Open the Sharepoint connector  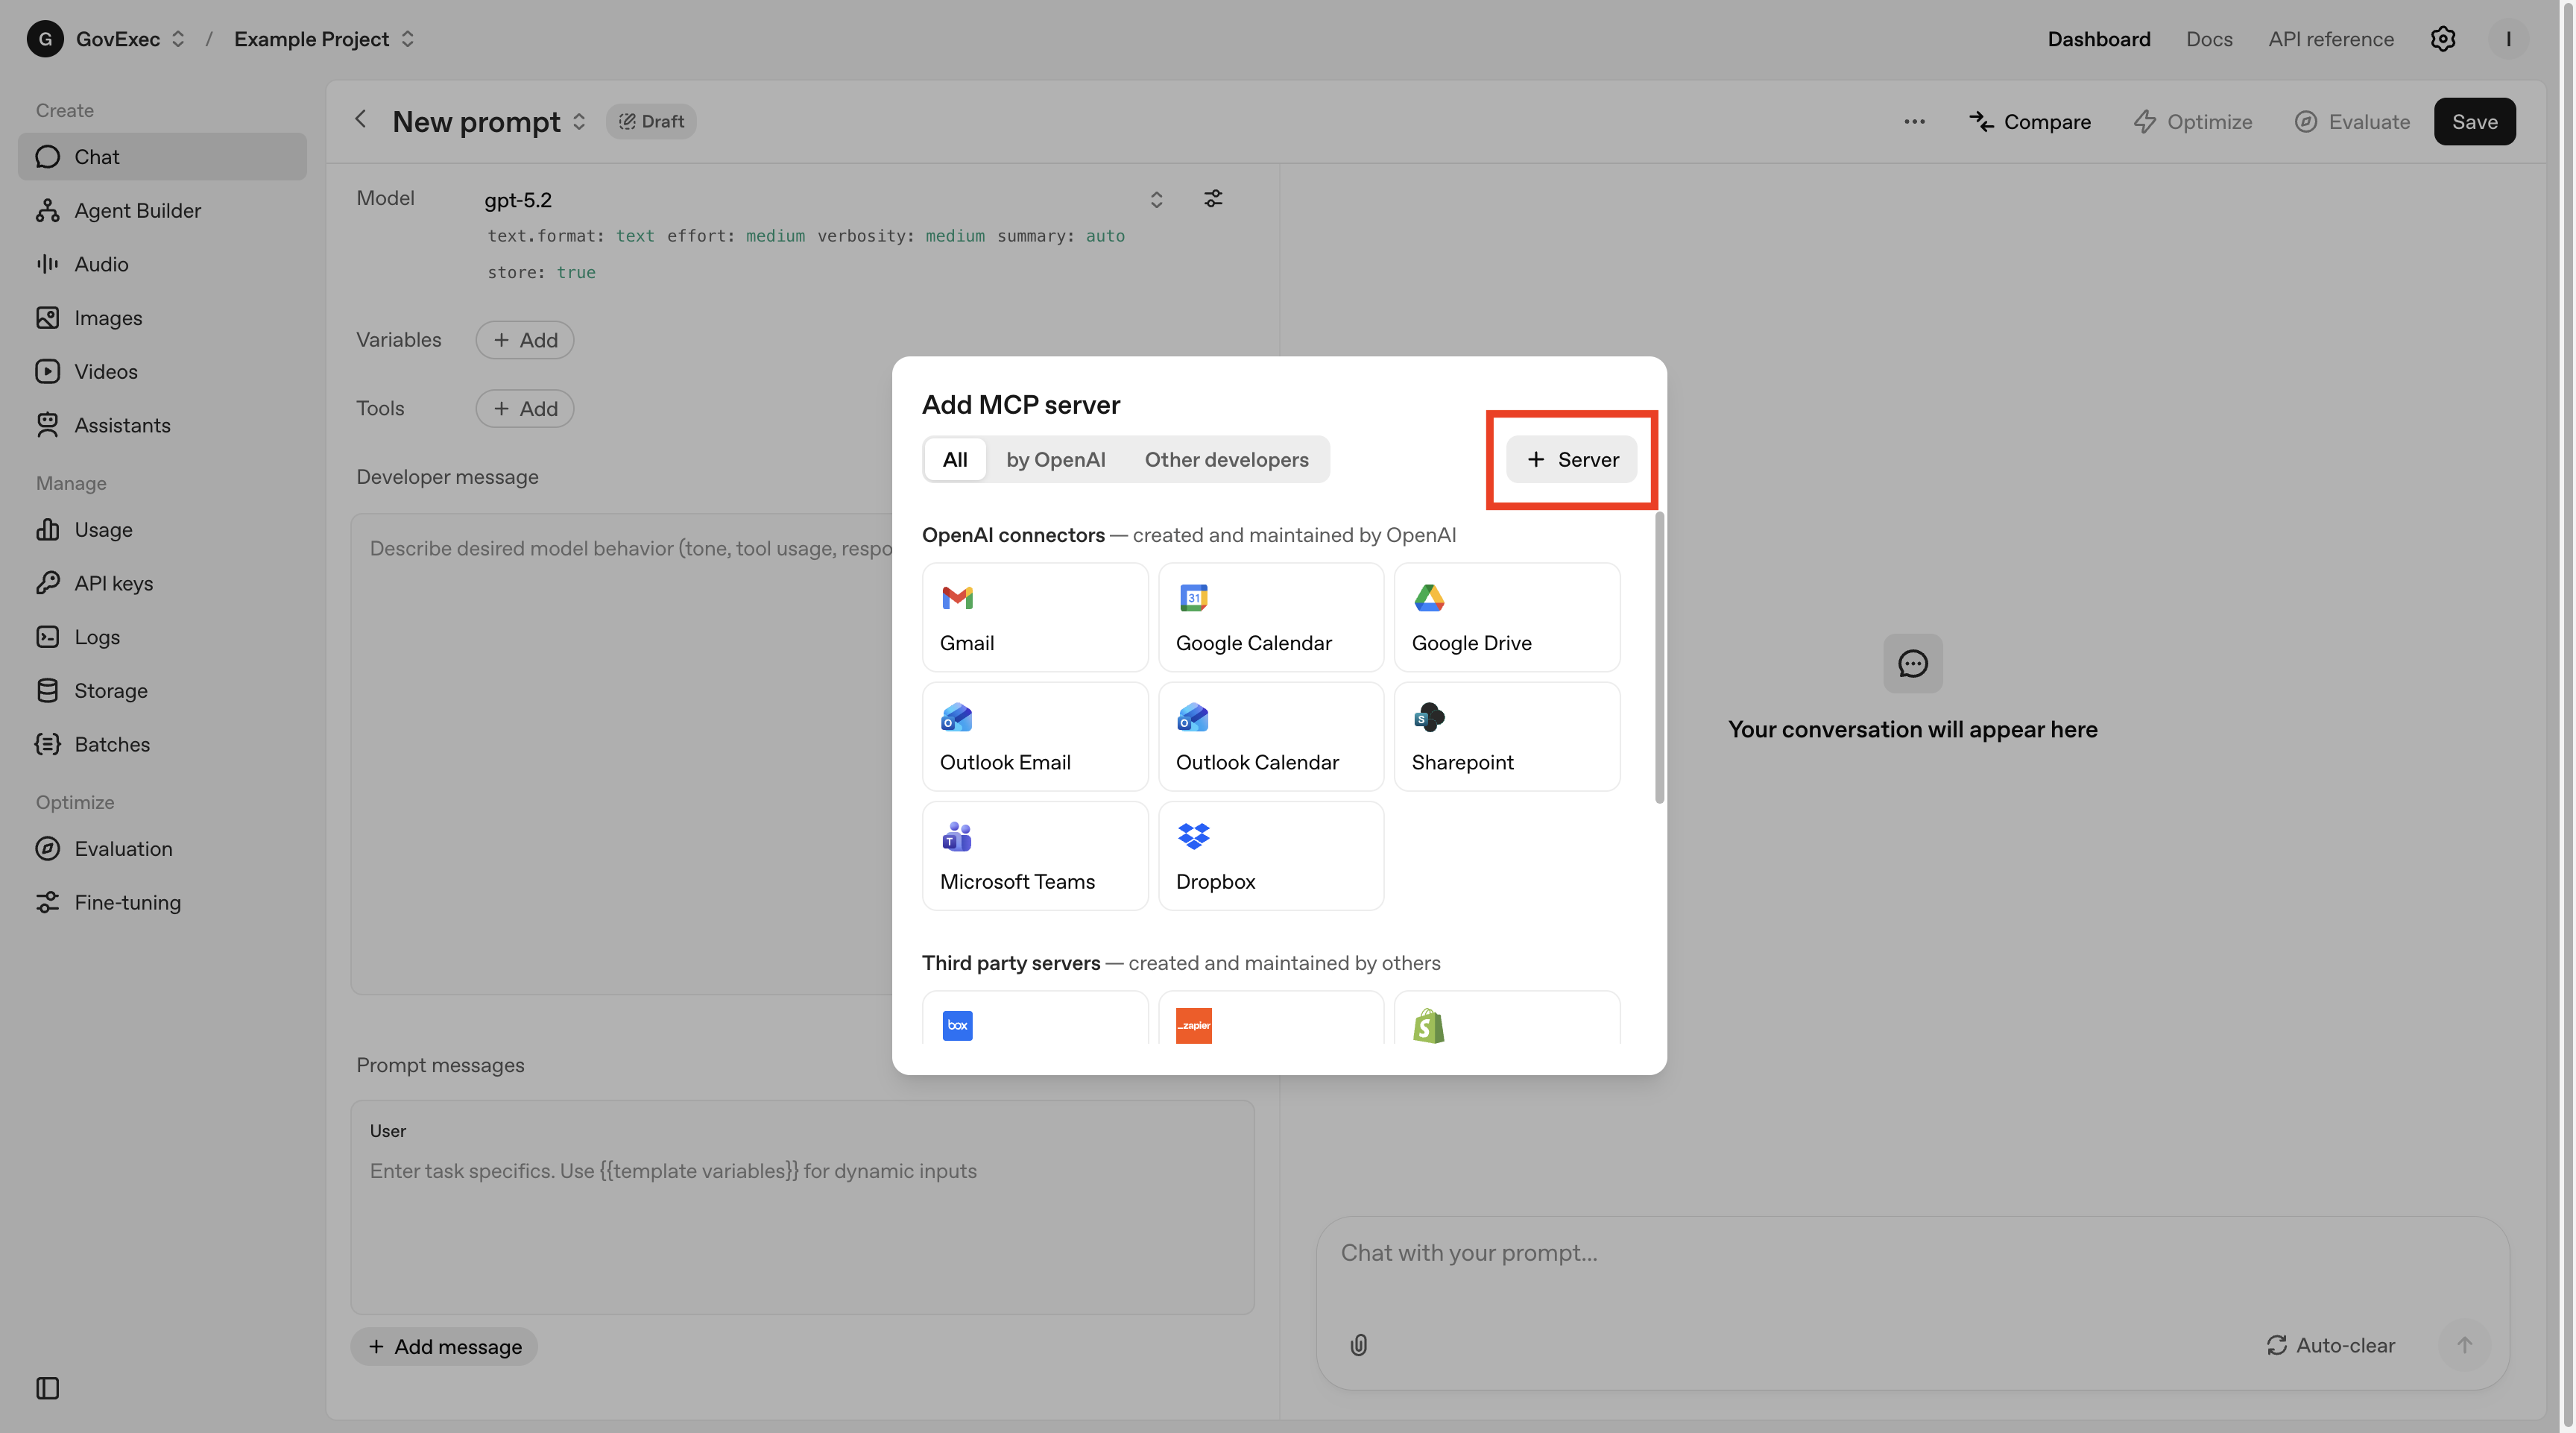coord(1506,737)
